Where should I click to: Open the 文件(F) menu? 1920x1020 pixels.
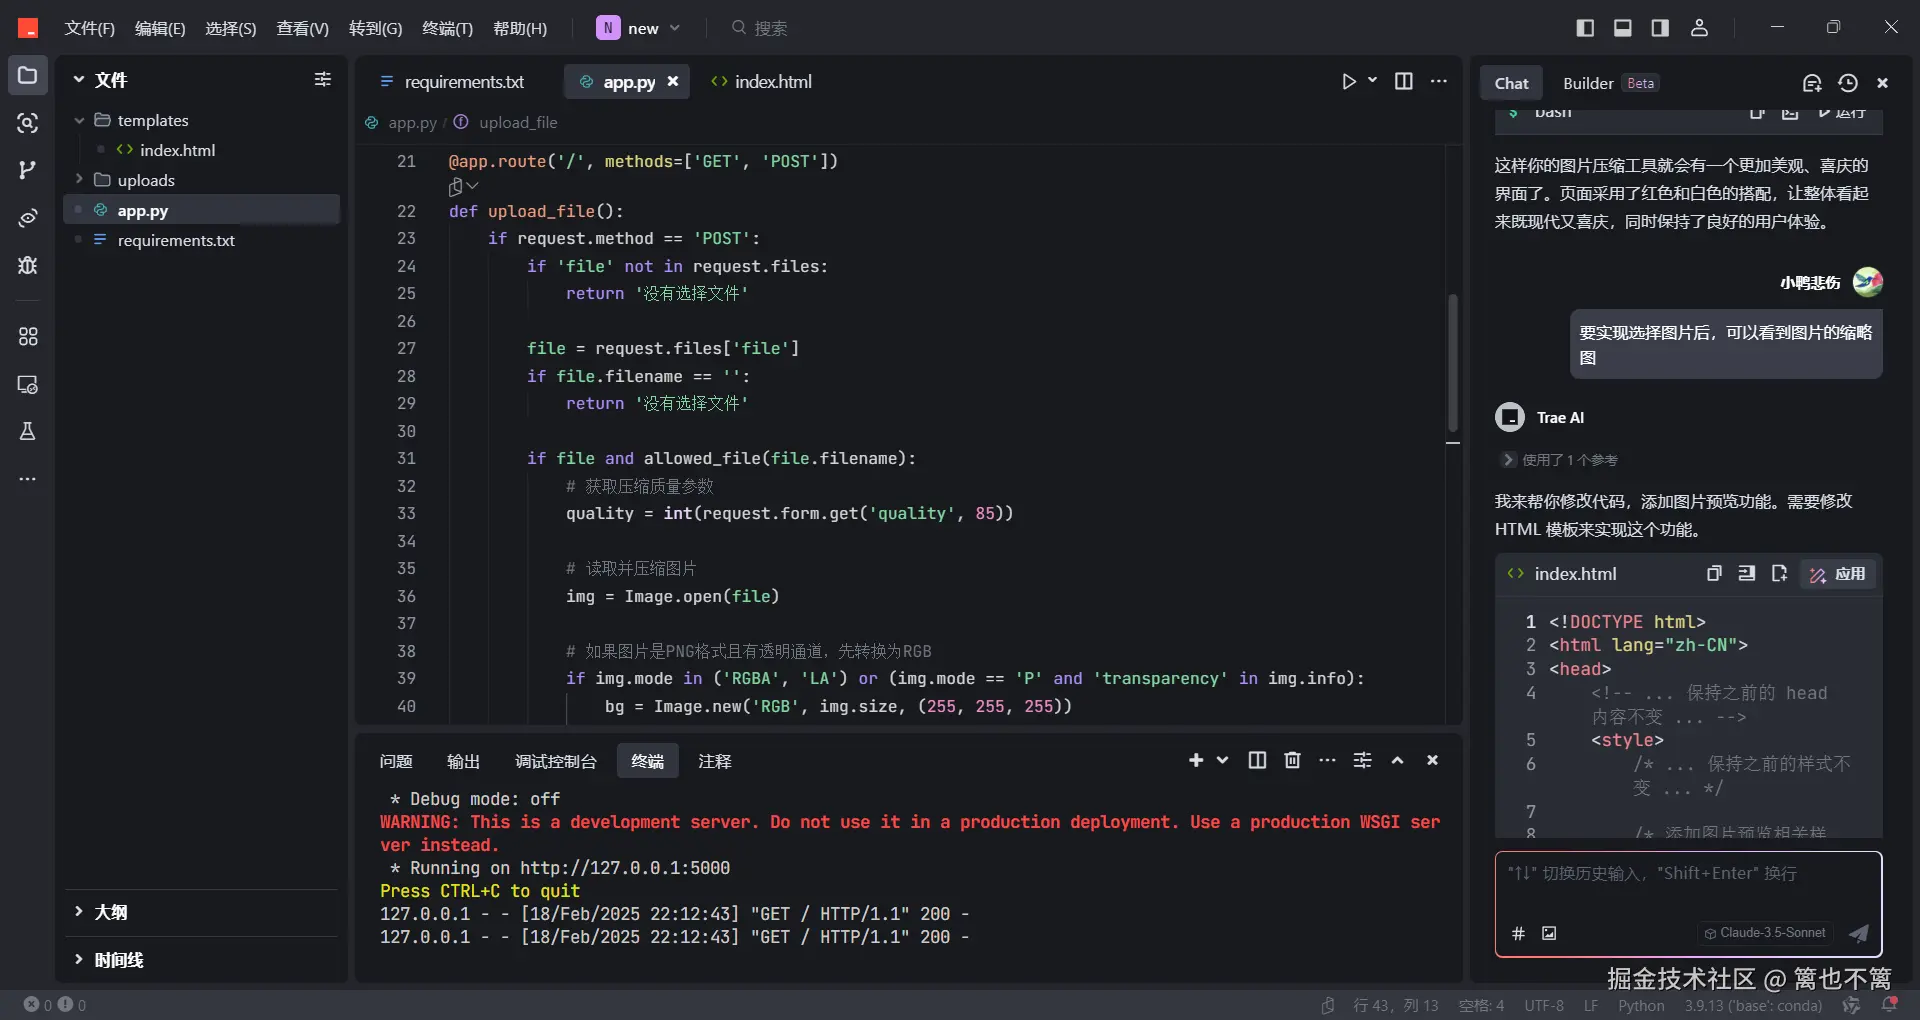[89, 28]
